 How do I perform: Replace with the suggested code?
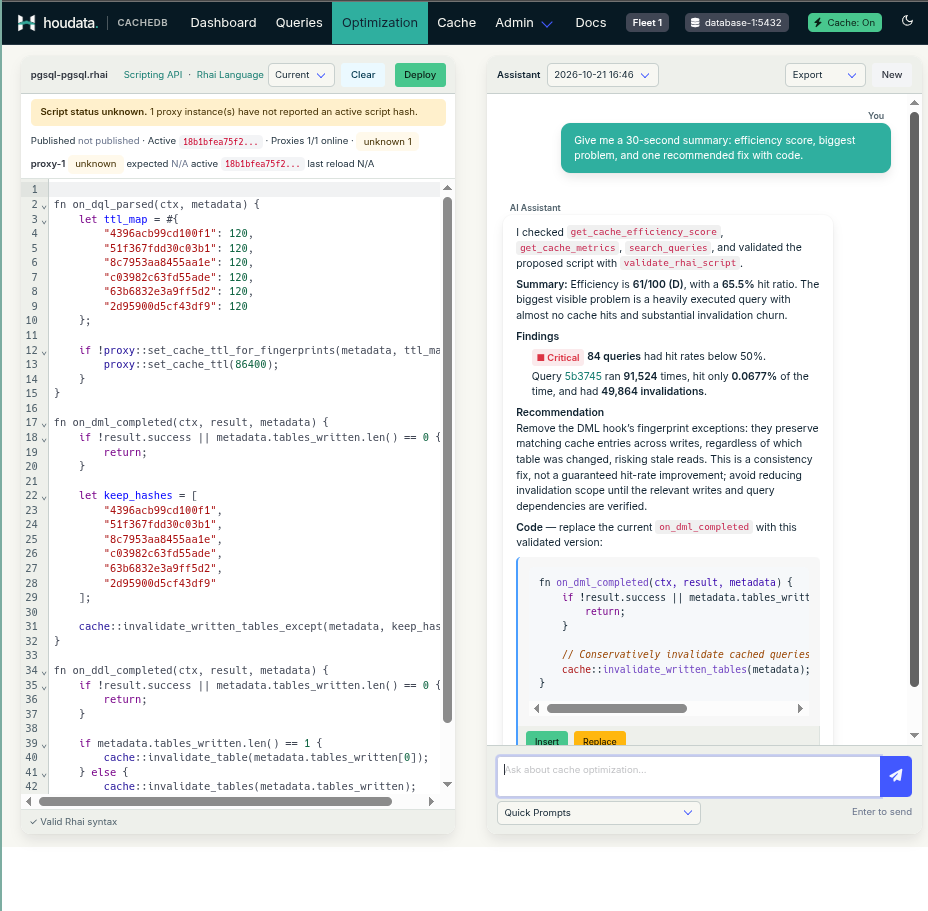click(600, 739)
